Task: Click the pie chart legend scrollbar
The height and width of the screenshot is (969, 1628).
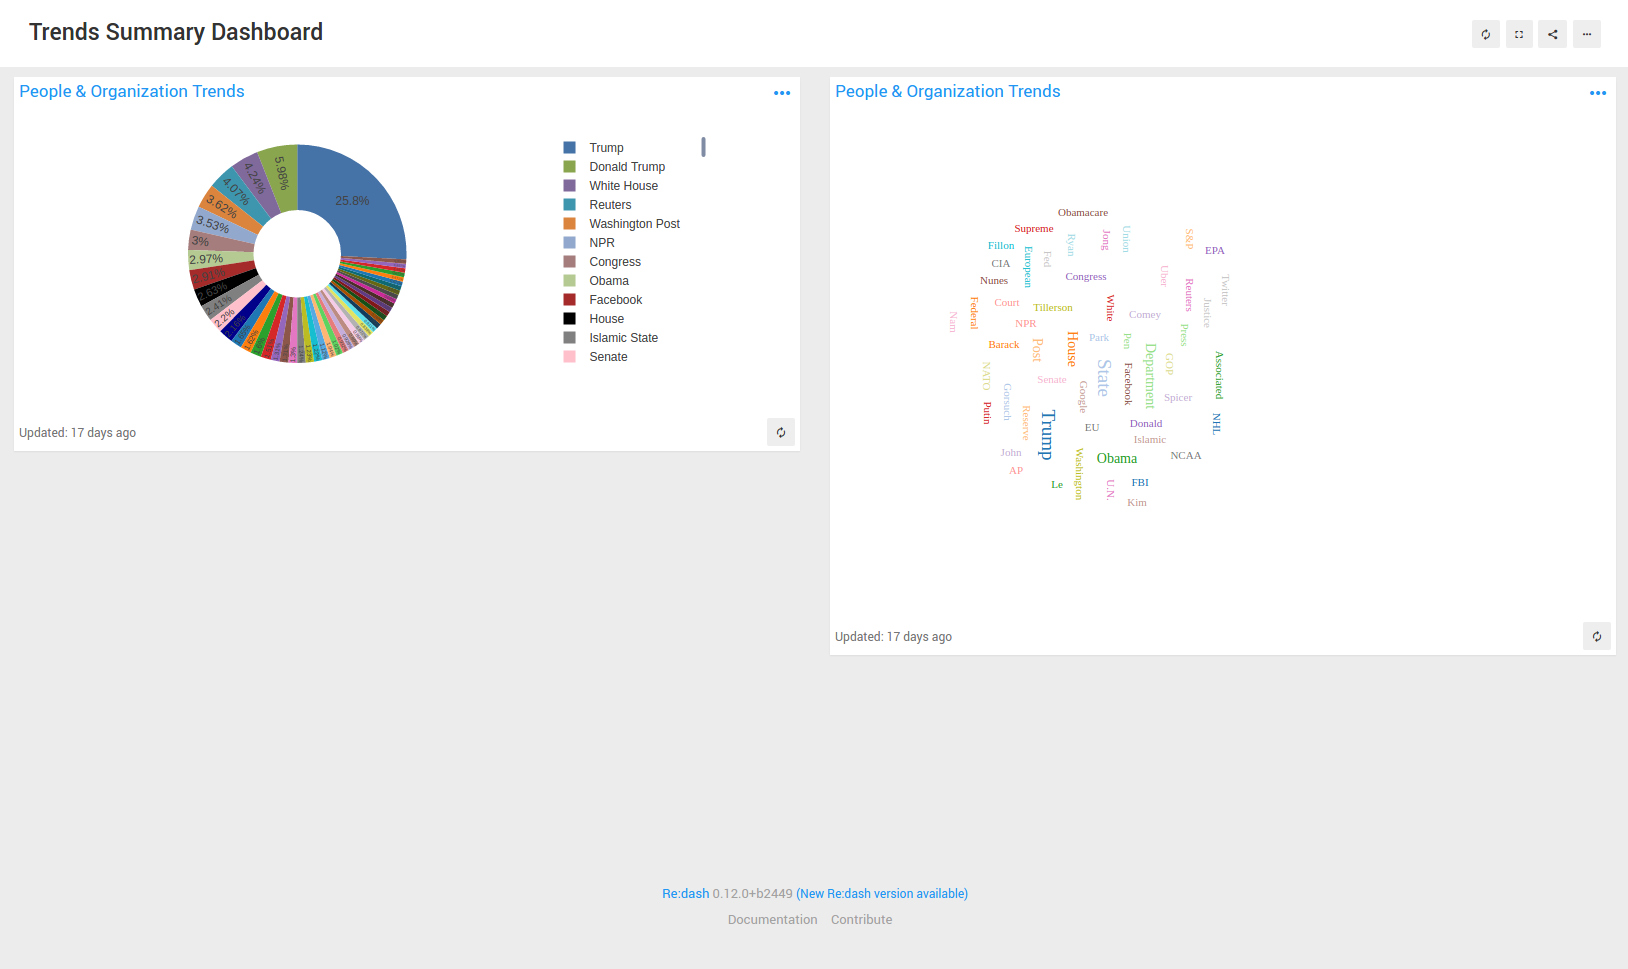Action: click(704, 147)
